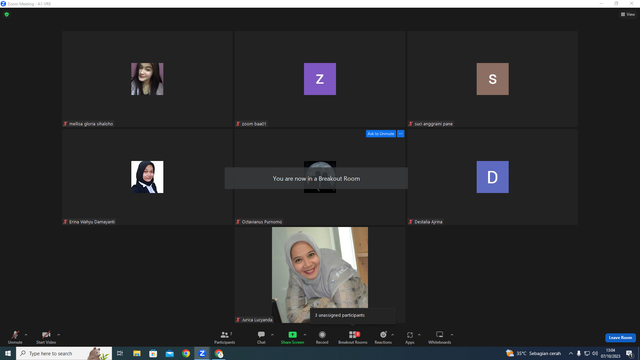The height and width of the screenshot is (360, 640).
Task: Expand the arrow beside Apps
Action: (419, 335)
